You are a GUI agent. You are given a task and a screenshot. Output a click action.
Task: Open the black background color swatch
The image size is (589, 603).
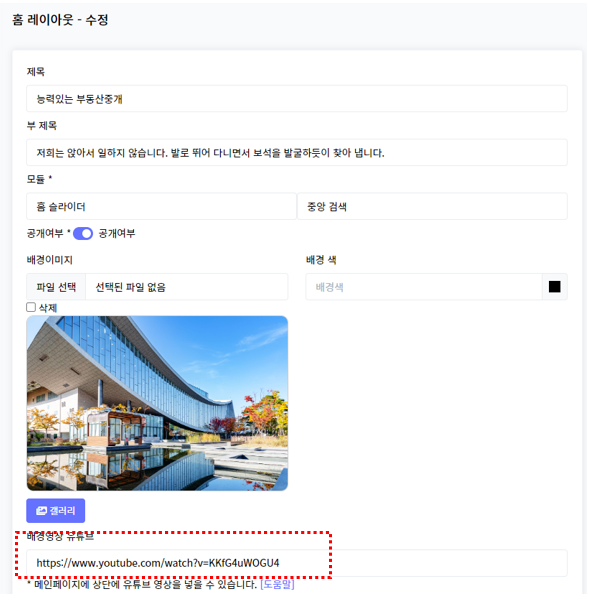pos(554,287)
